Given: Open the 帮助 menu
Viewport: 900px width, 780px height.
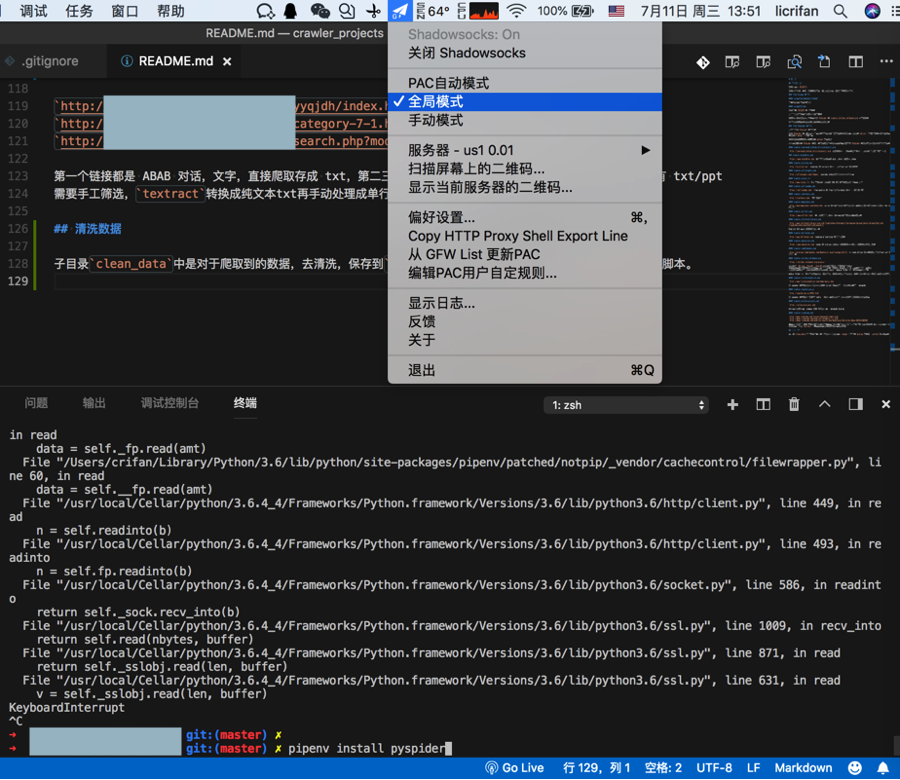Looking at the screenshot, I should [171, 11].
